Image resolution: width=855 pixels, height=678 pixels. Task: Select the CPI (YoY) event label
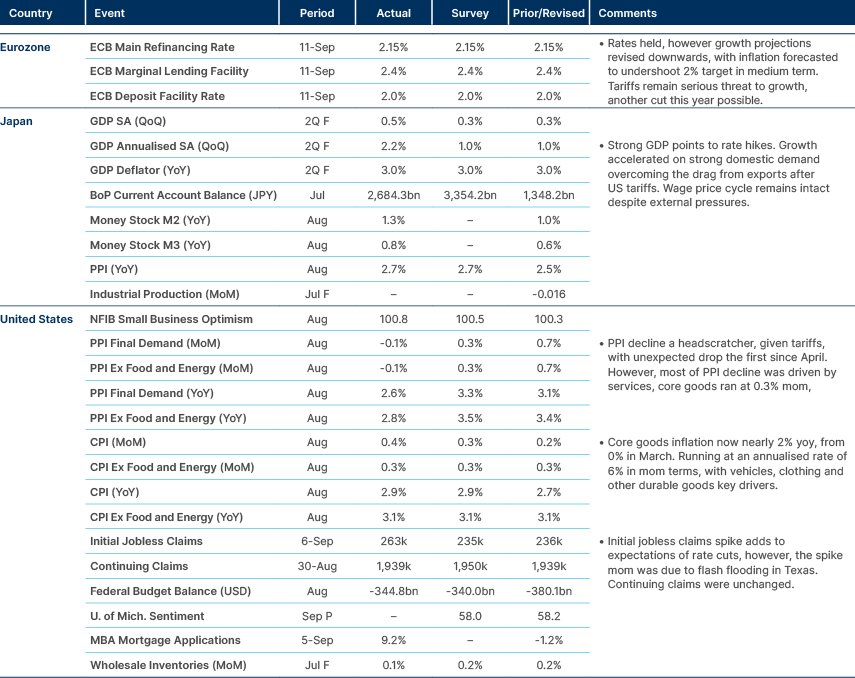point(115,492)
